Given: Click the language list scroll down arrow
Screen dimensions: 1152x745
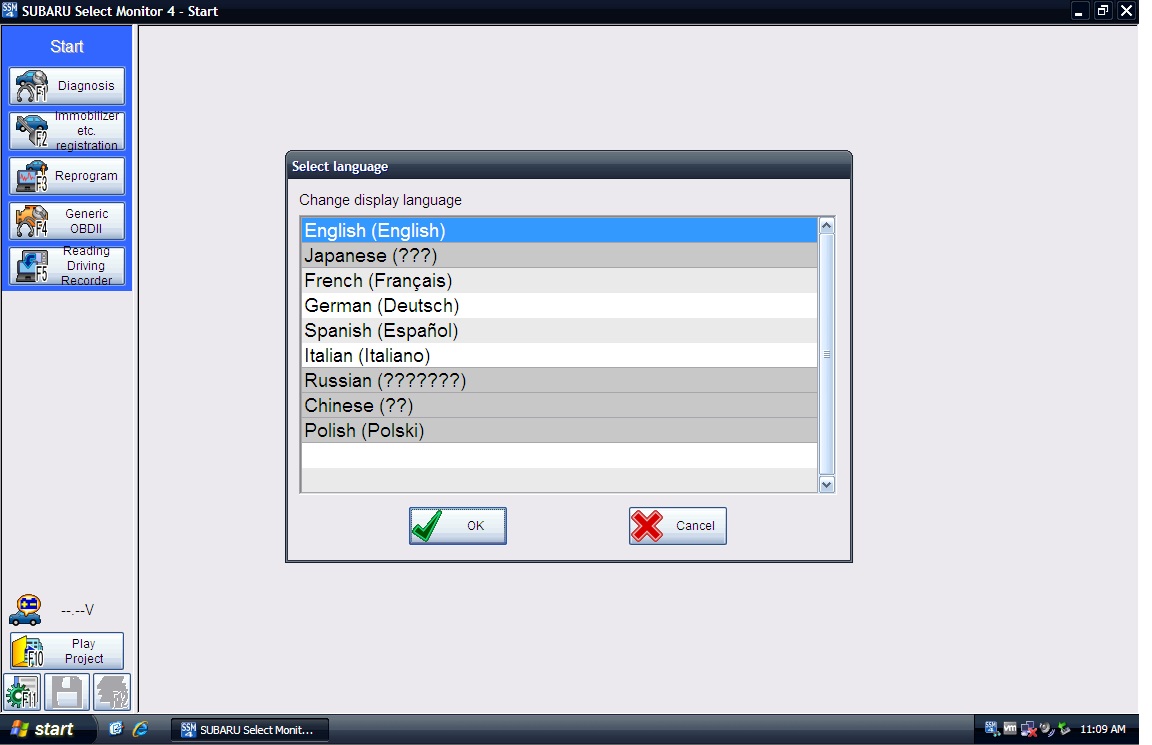Looking at the screenshot, I should [x=827, y=484].
